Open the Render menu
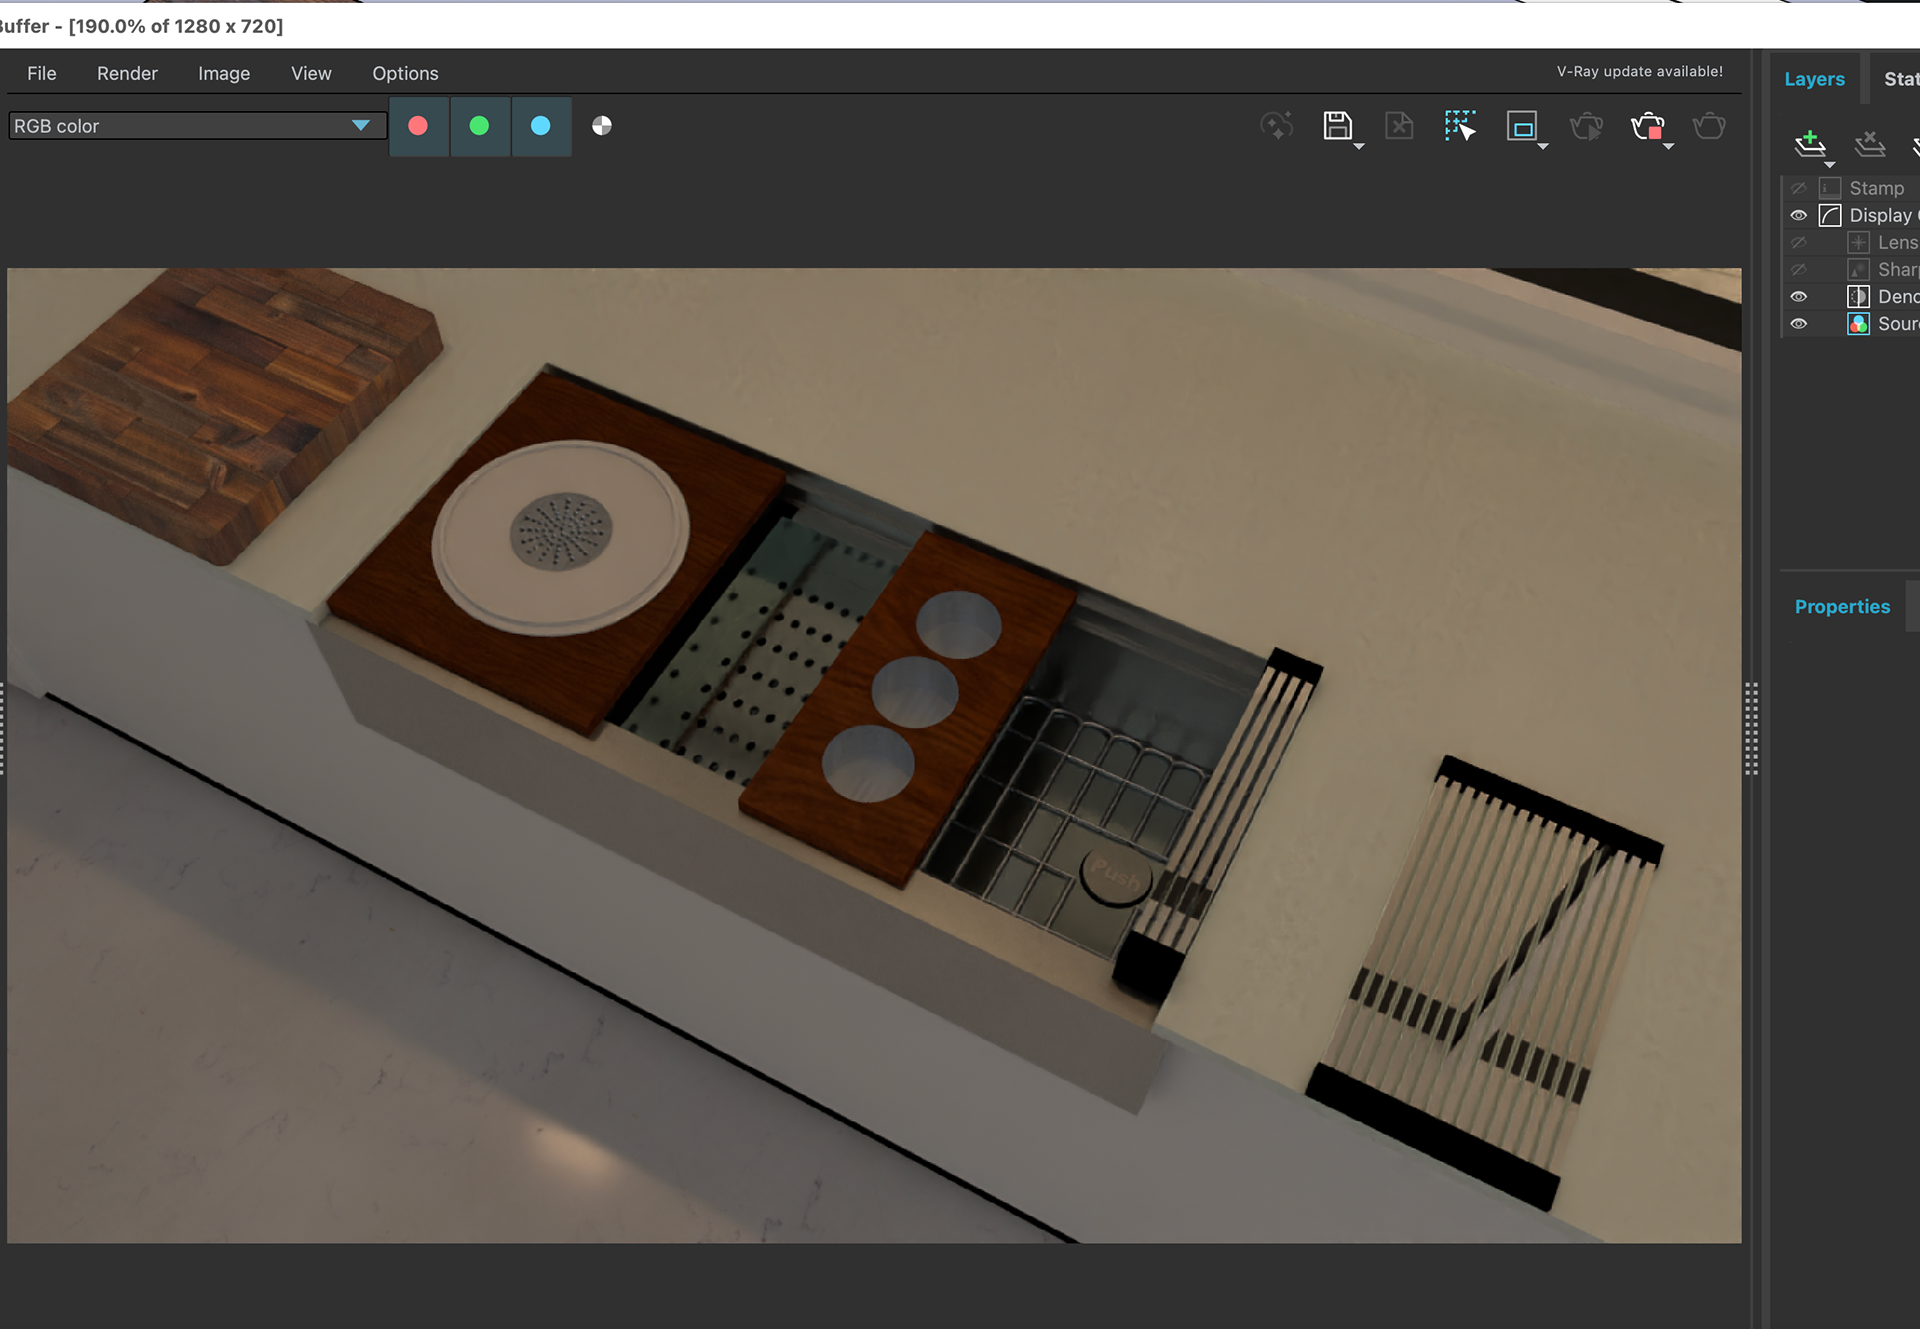Viewport: 1920px width, 1329px height. 127,73
